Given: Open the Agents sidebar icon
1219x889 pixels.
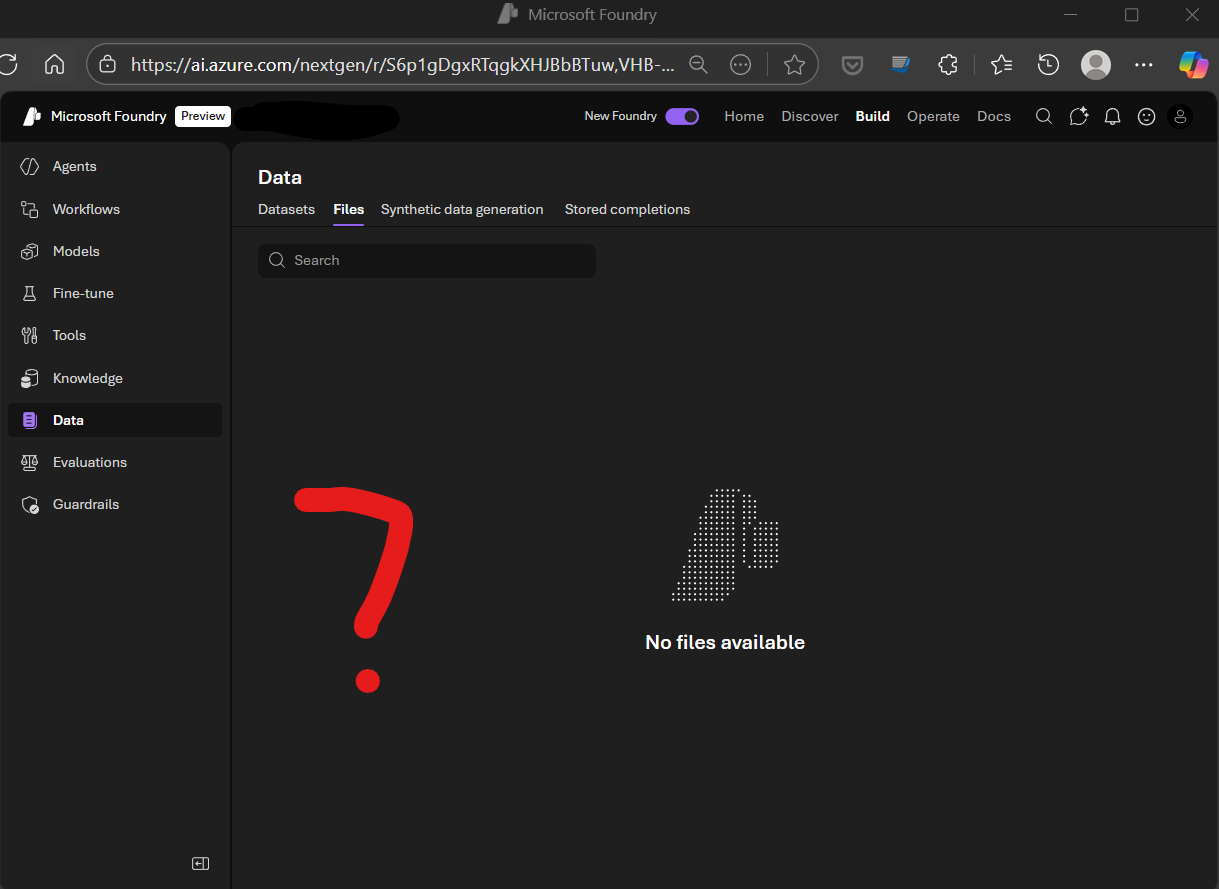Looking at the screenshot, I should 30,167.
